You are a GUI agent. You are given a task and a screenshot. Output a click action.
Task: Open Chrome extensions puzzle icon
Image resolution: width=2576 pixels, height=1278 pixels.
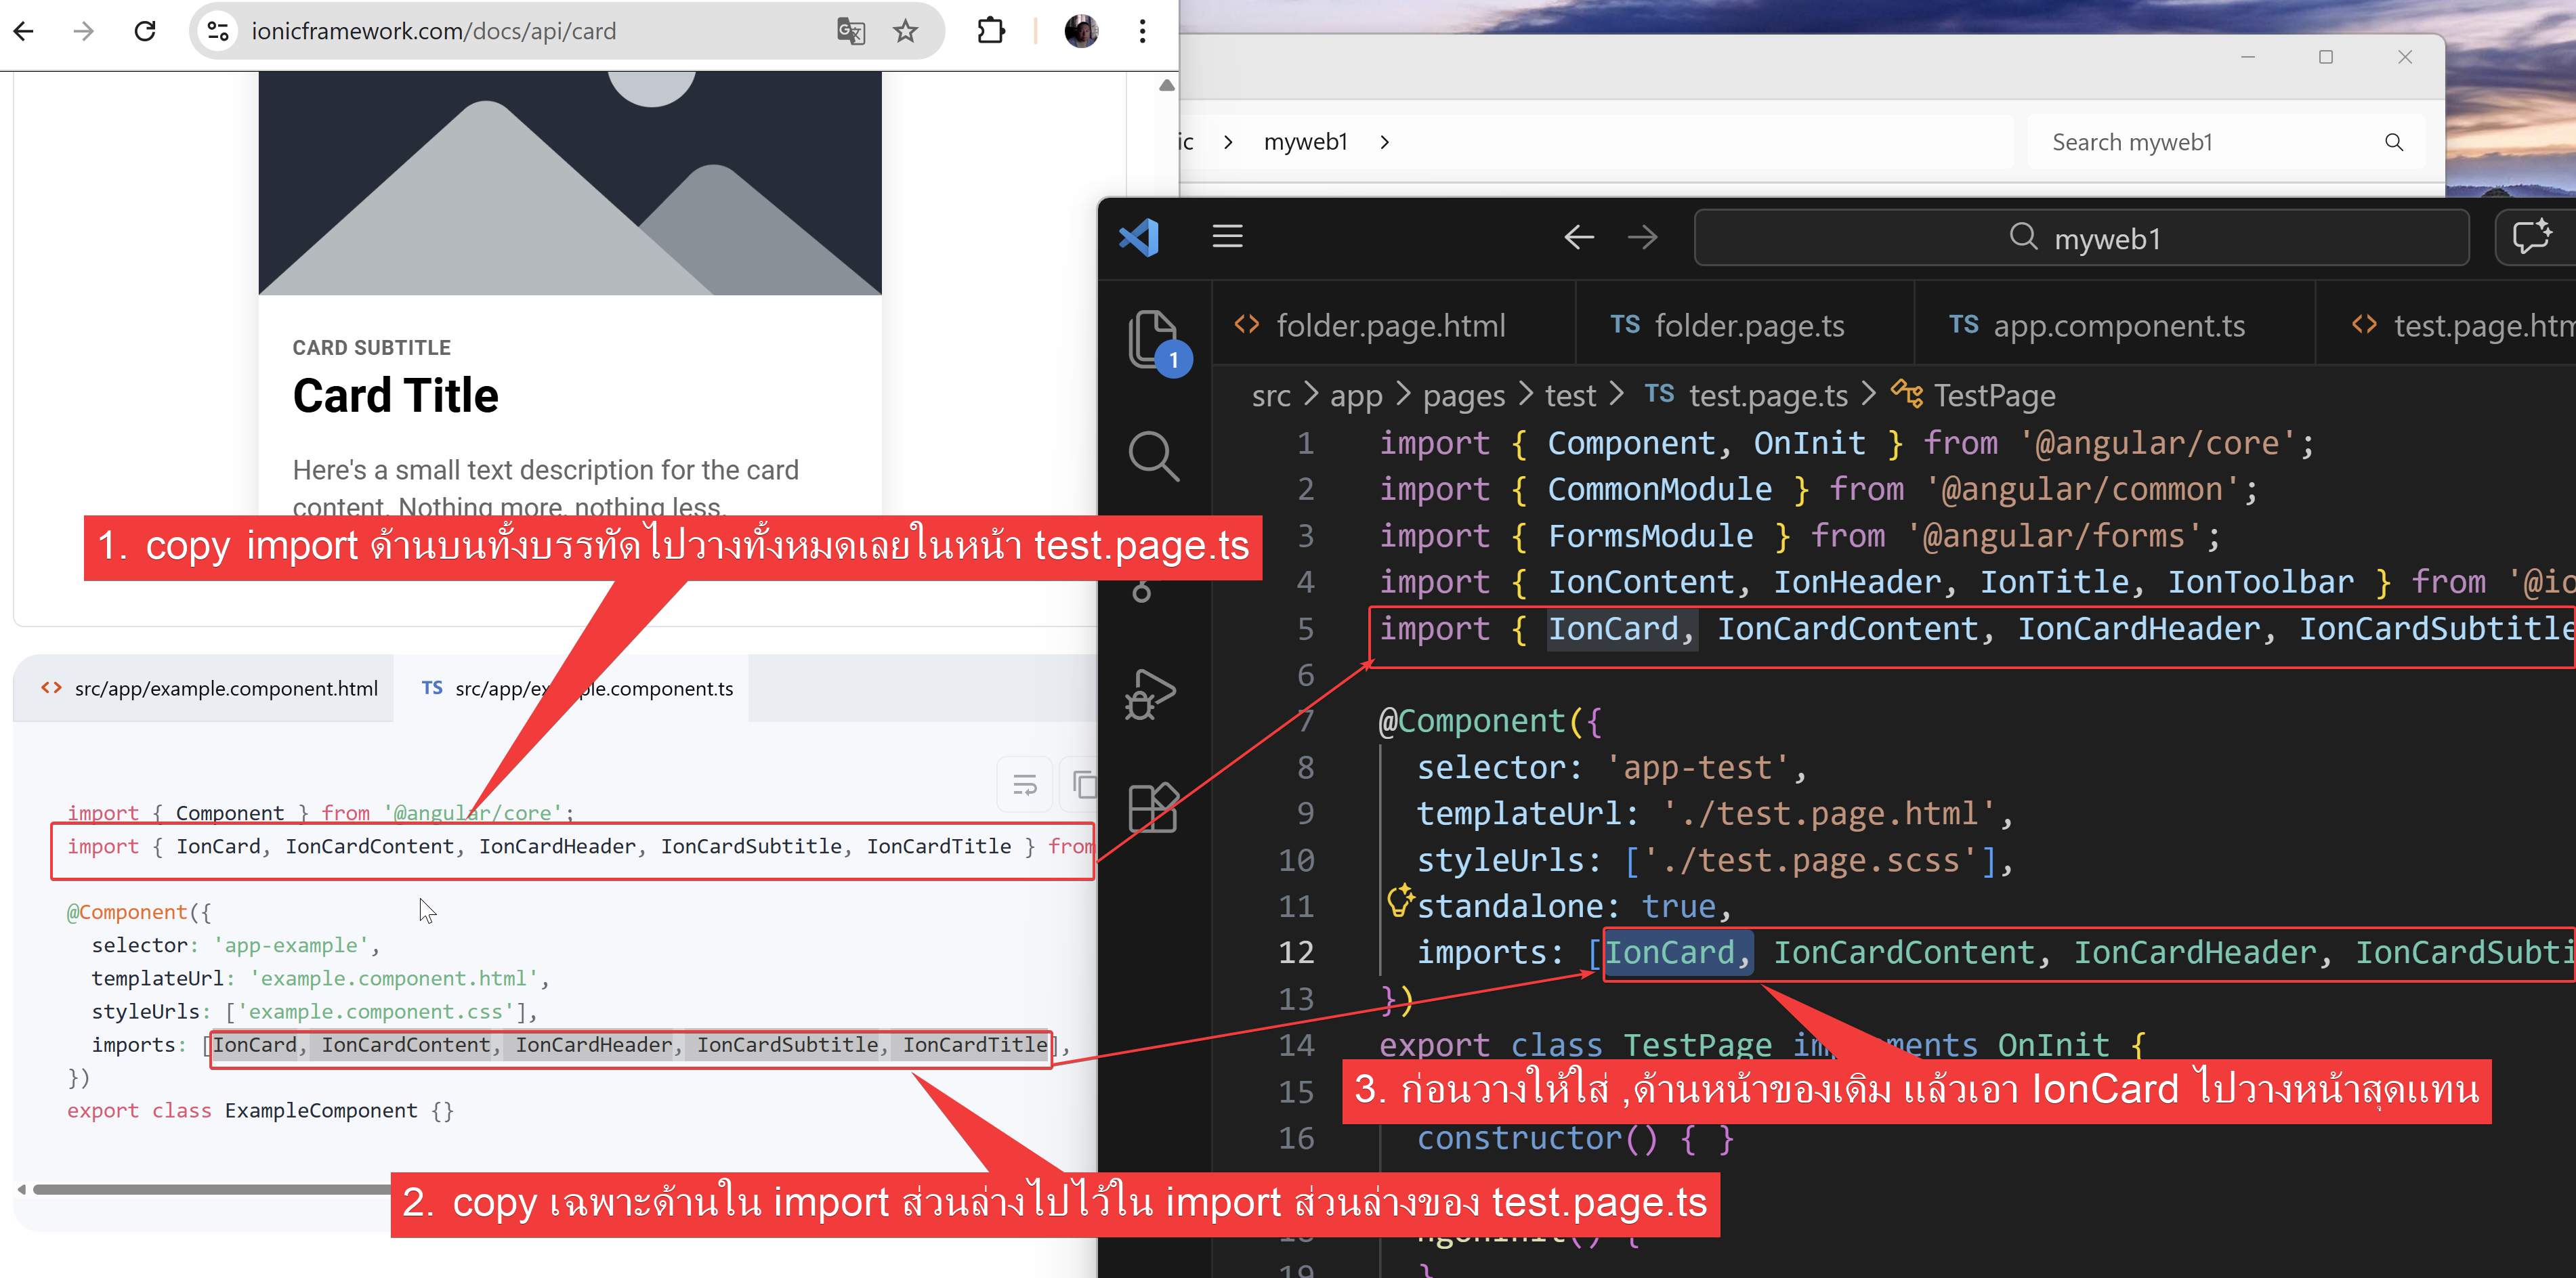990,31
